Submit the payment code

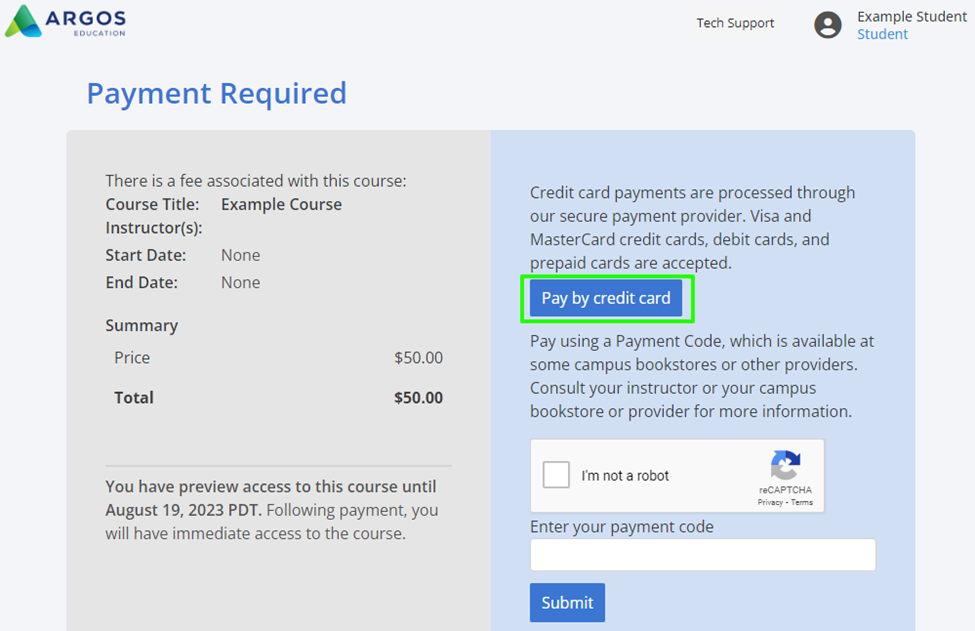coord(567,602)
